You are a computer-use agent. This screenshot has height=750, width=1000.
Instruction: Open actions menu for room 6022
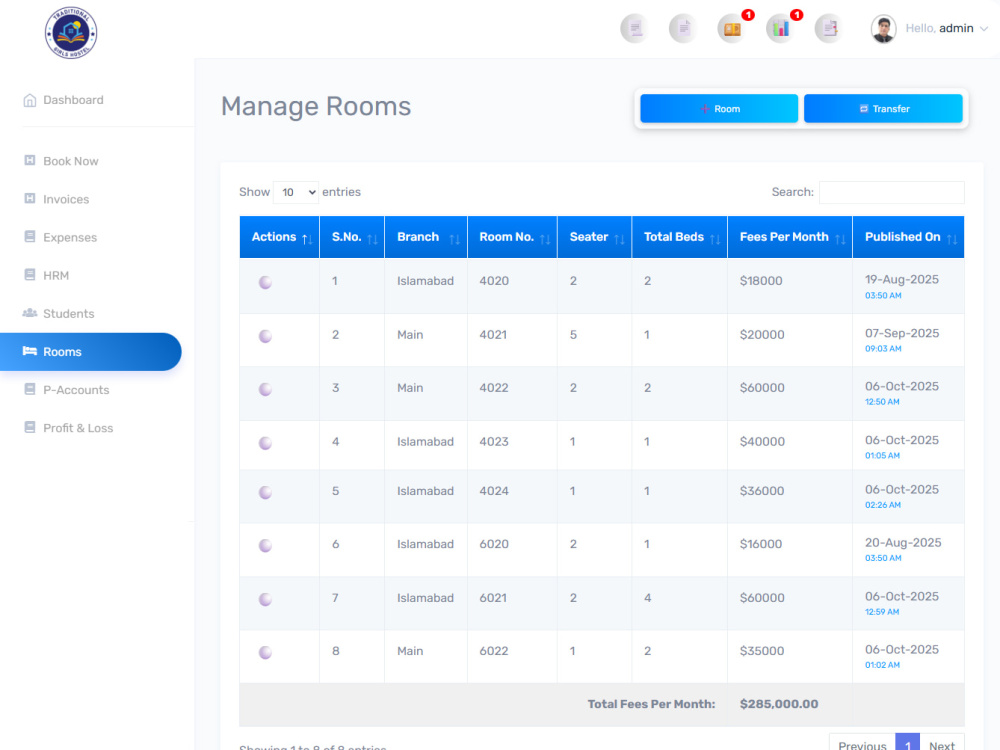(x=265, y=652)
